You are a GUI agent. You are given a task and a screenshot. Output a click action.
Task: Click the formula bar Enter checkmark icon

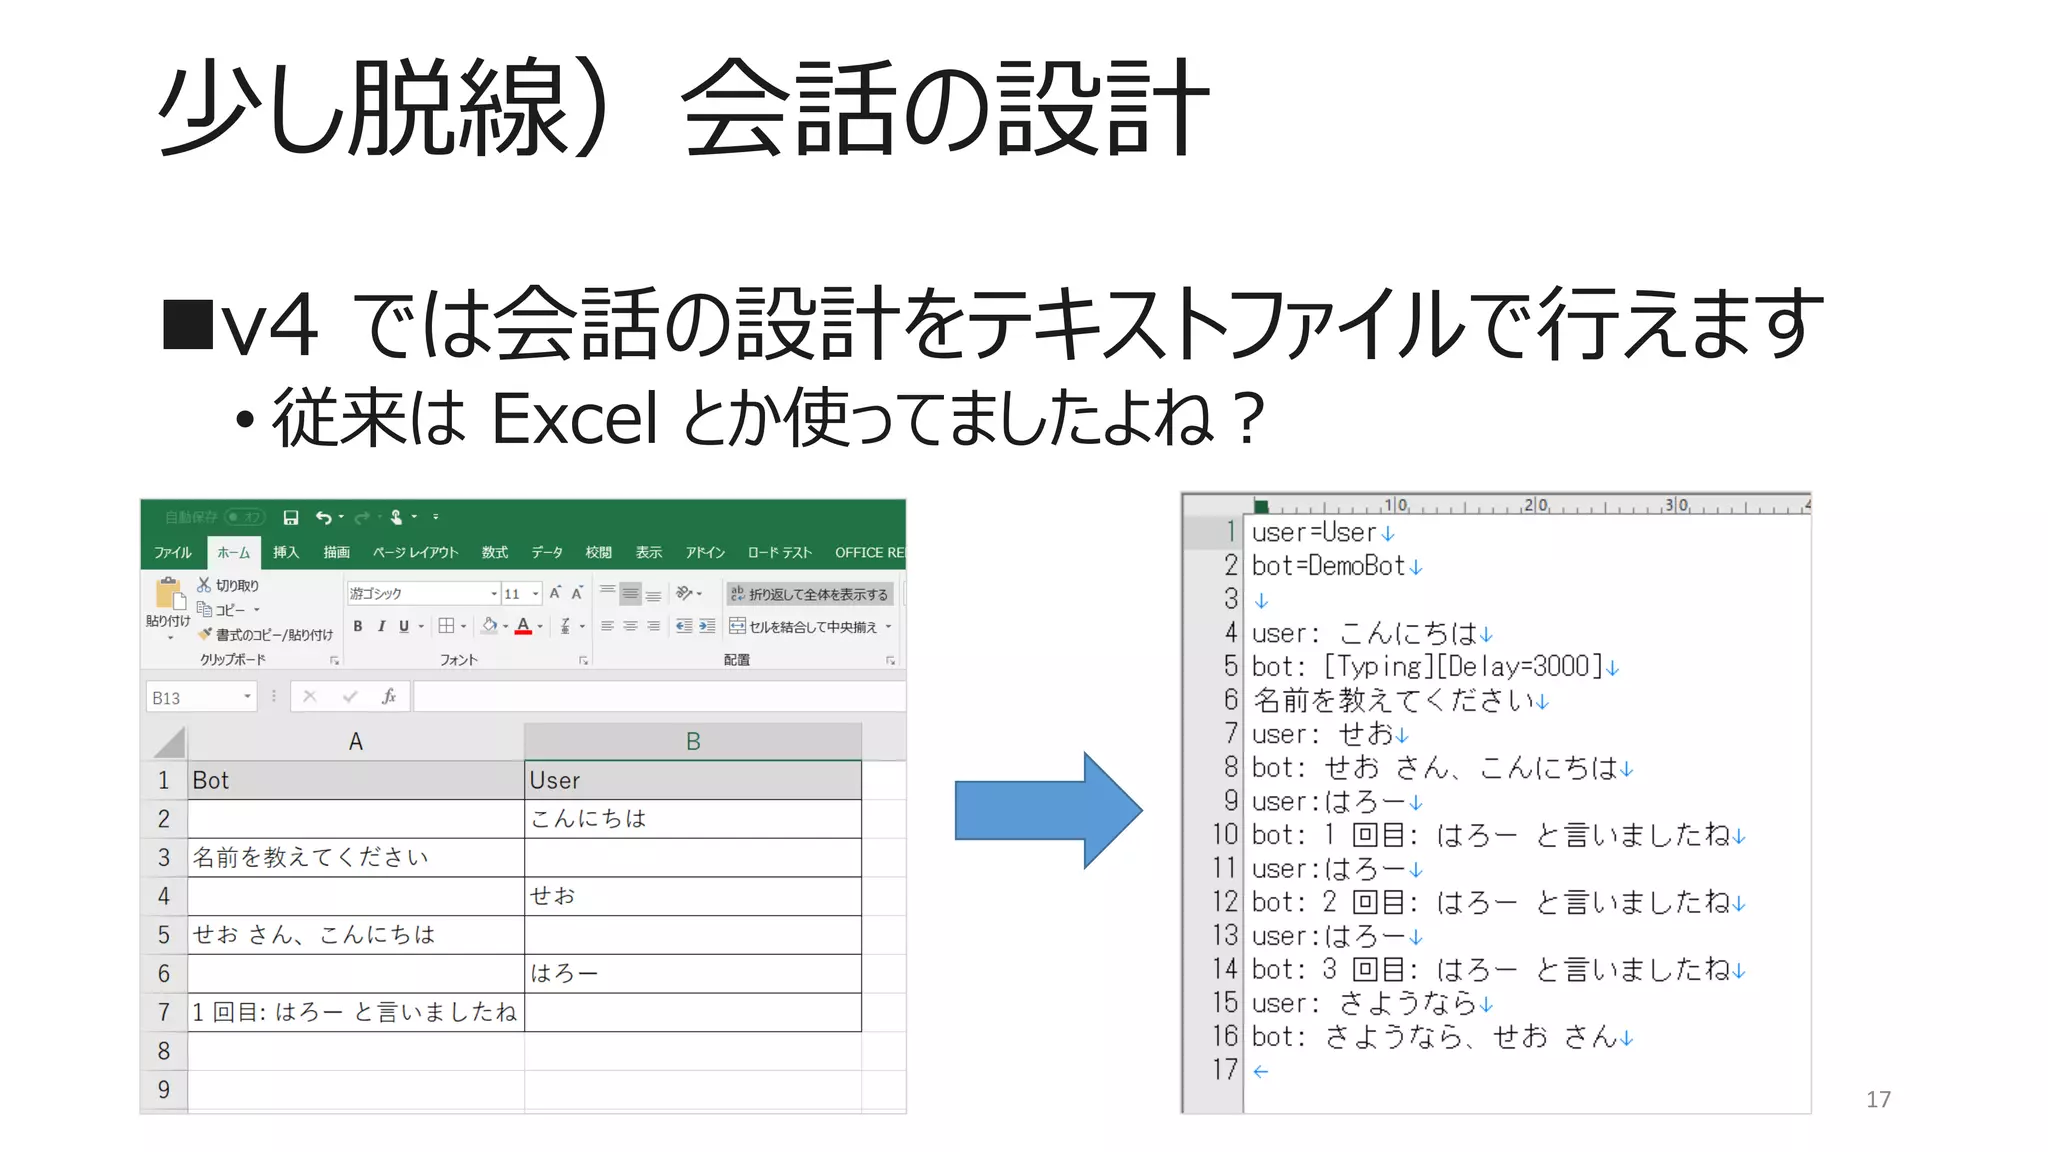coord(350,697)
